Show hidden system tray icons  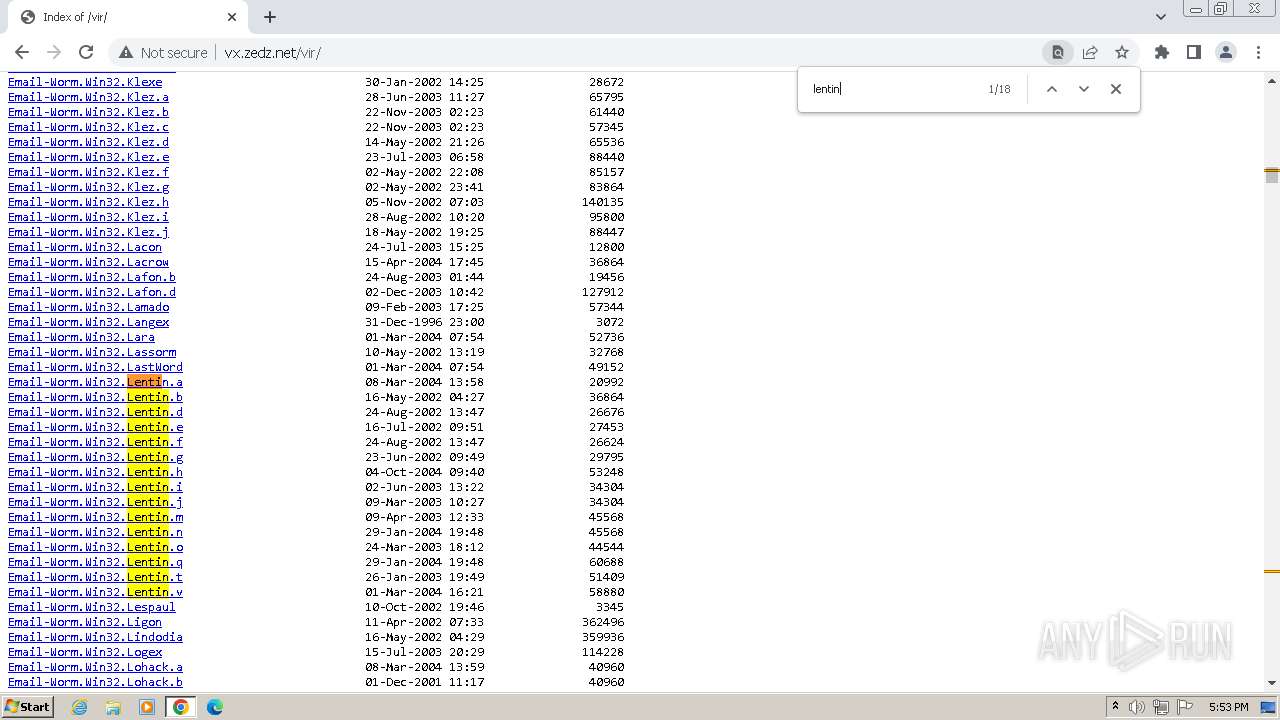coord(1116,707)
